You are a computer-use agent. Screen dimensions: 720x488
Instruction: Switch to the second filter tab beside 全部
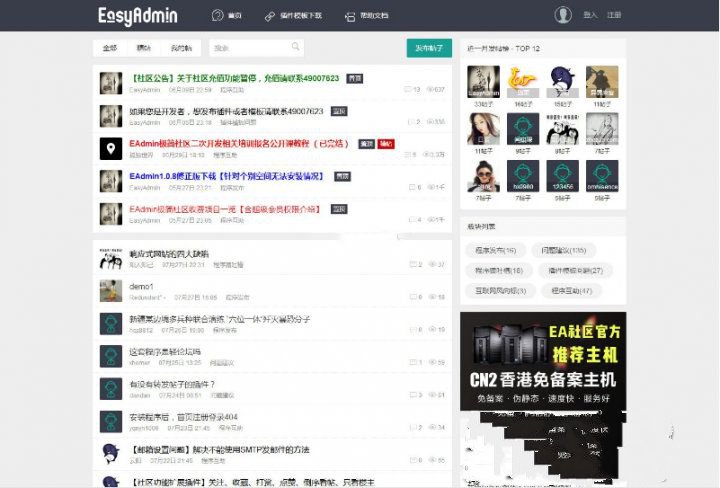[144, 48]
